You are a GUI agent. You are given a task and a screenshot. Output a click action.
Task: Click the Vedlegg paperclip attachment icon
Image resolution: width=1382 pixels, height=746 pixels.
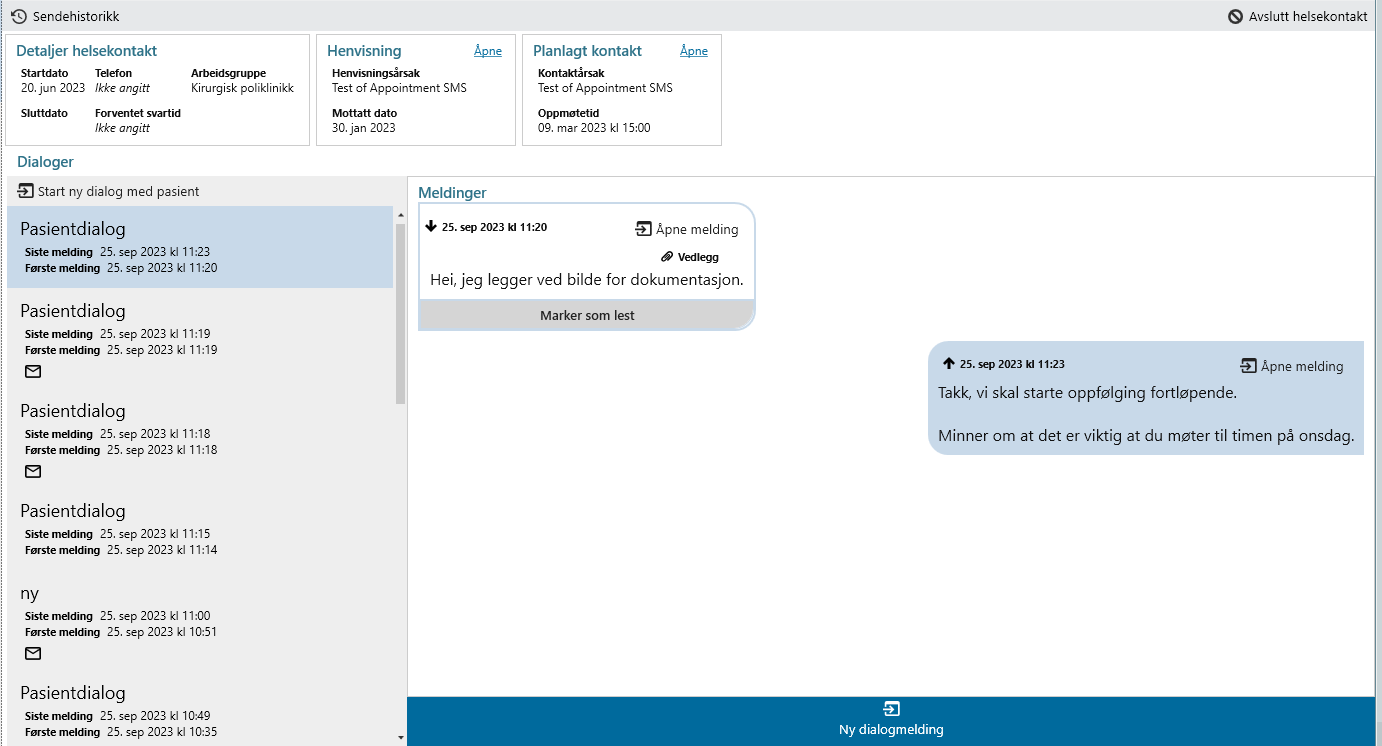pos(668,257)
